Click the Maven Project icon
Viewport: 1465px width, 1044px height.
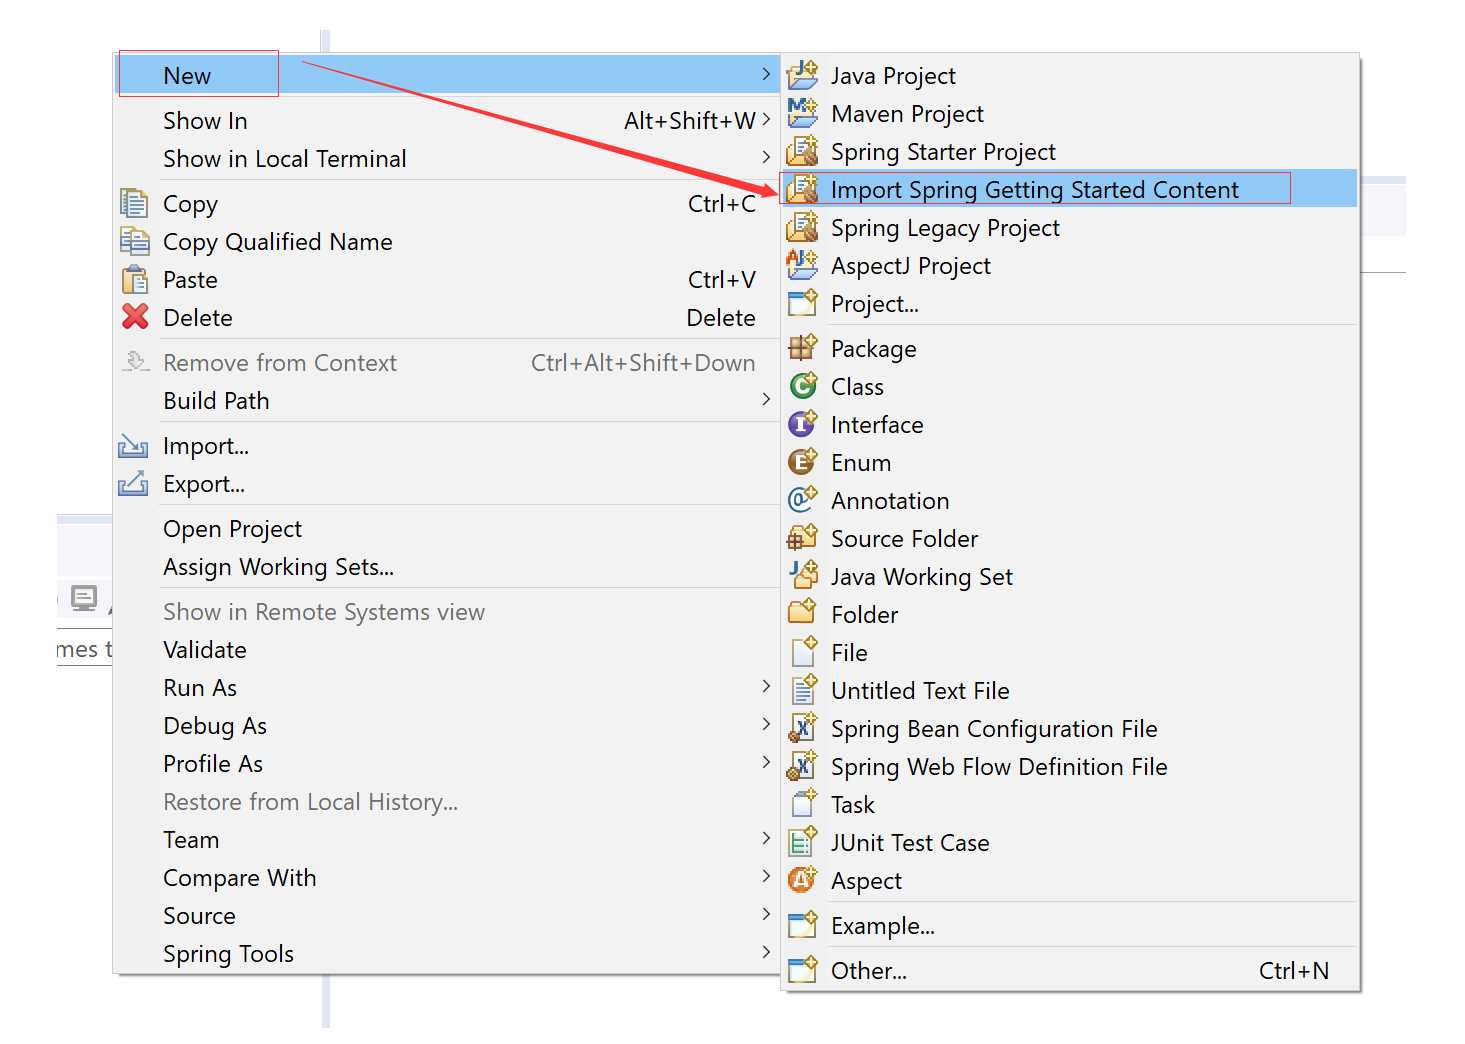point(802,113)
